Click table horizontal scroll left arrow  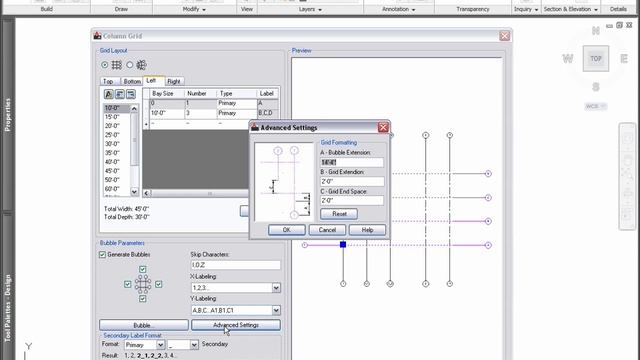click(147, 193)
